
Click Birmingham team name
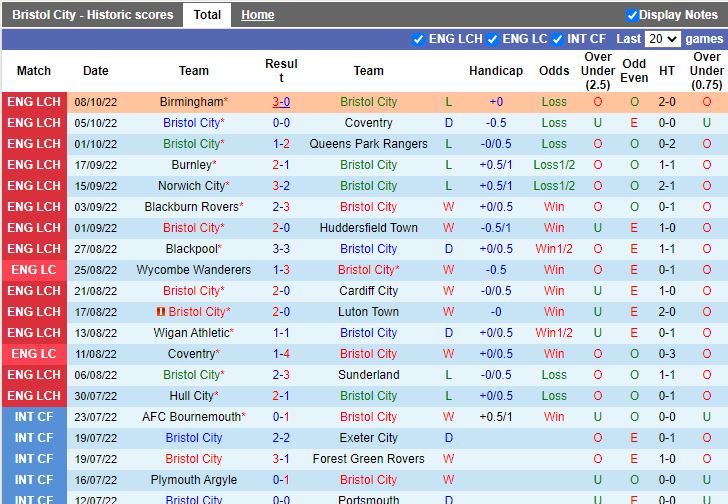(x=191, y=102)
